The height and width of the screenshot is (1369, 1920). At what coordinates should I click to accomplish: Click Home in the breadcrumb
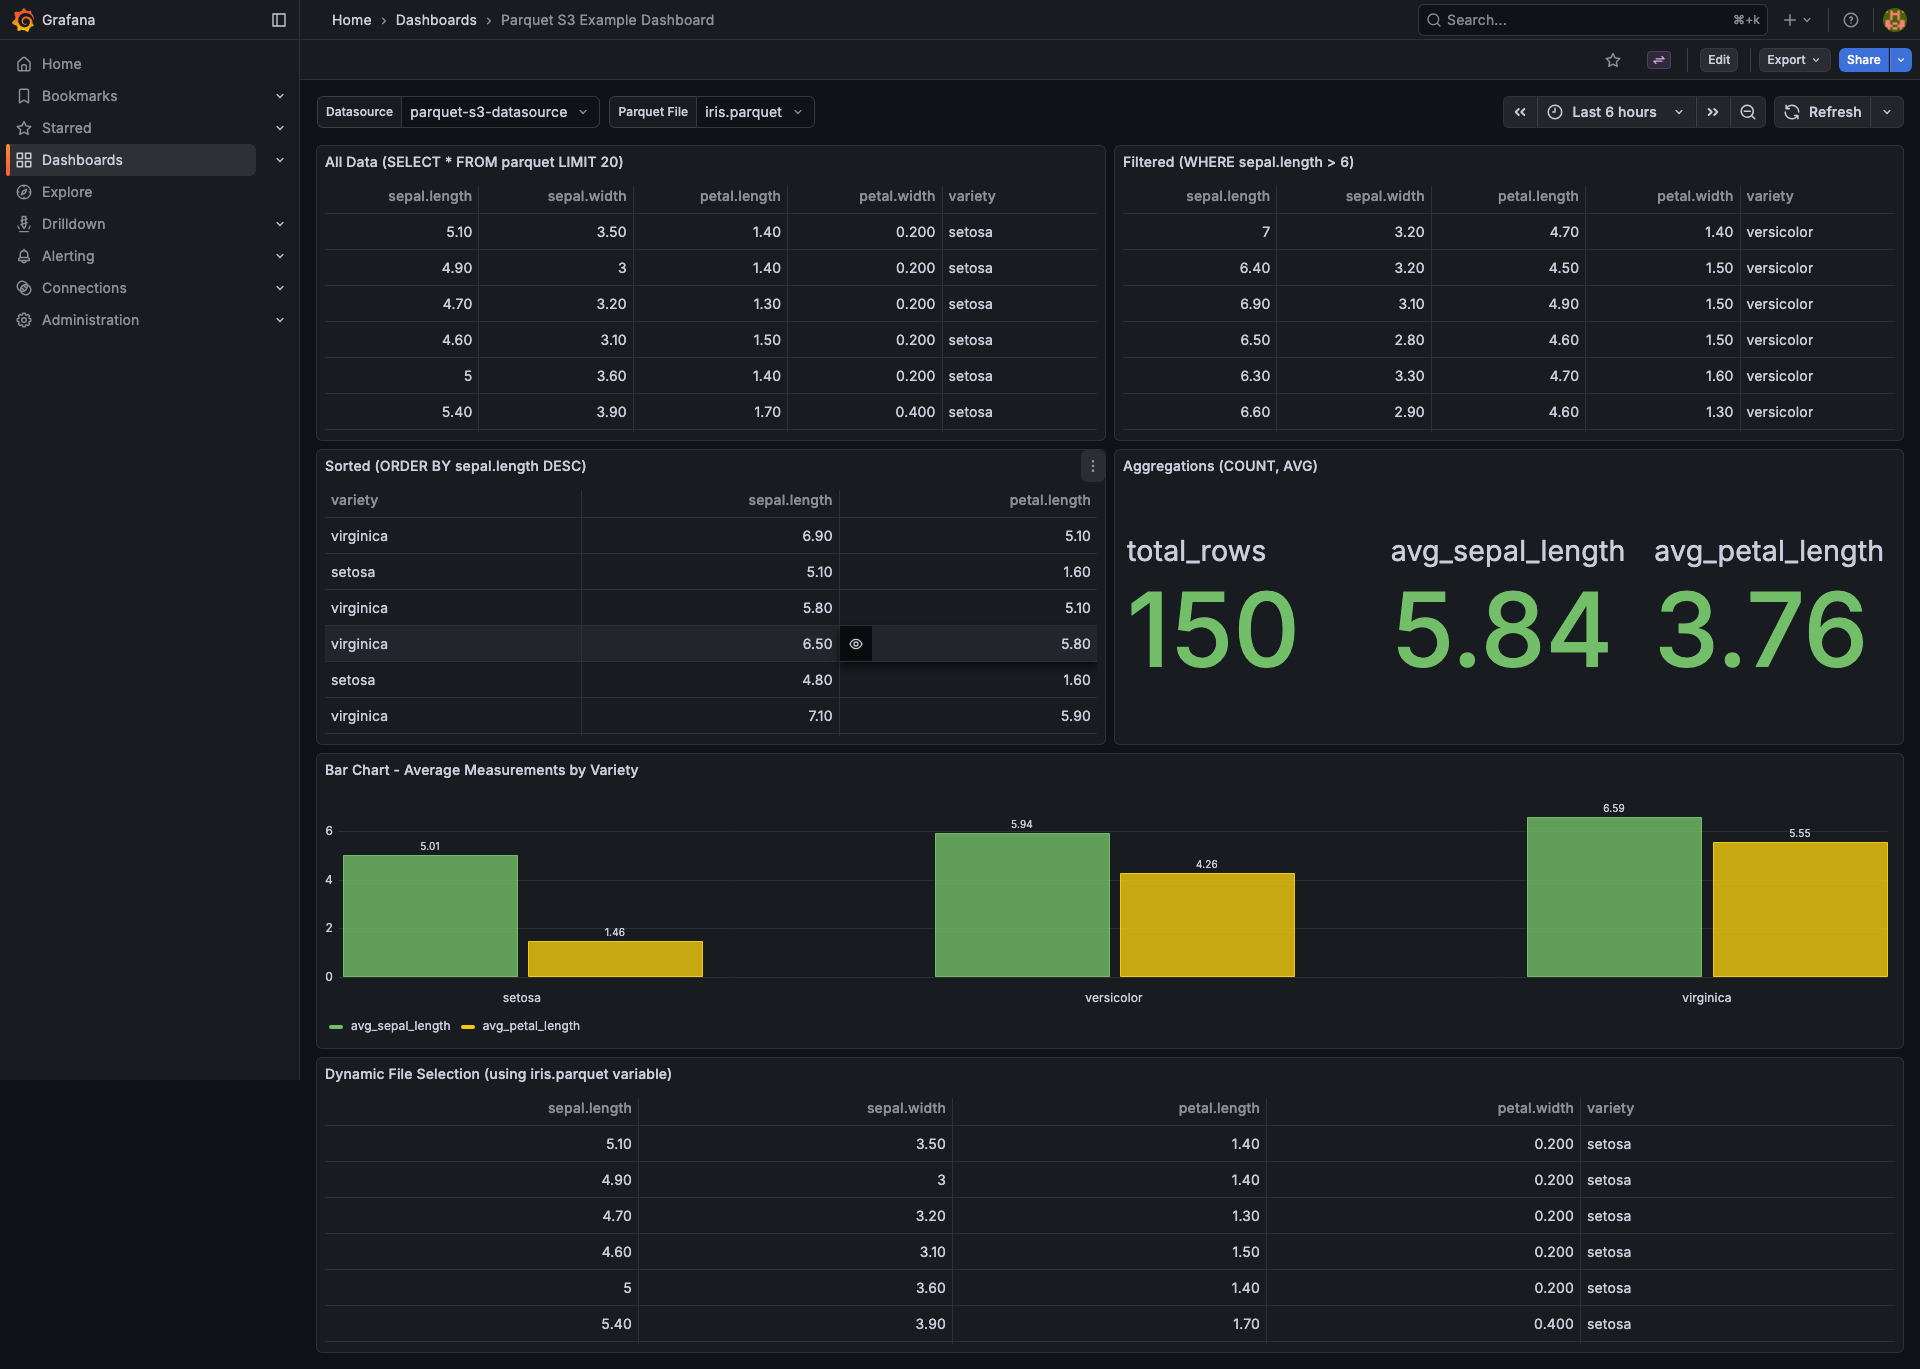click(x=351, y=20)
